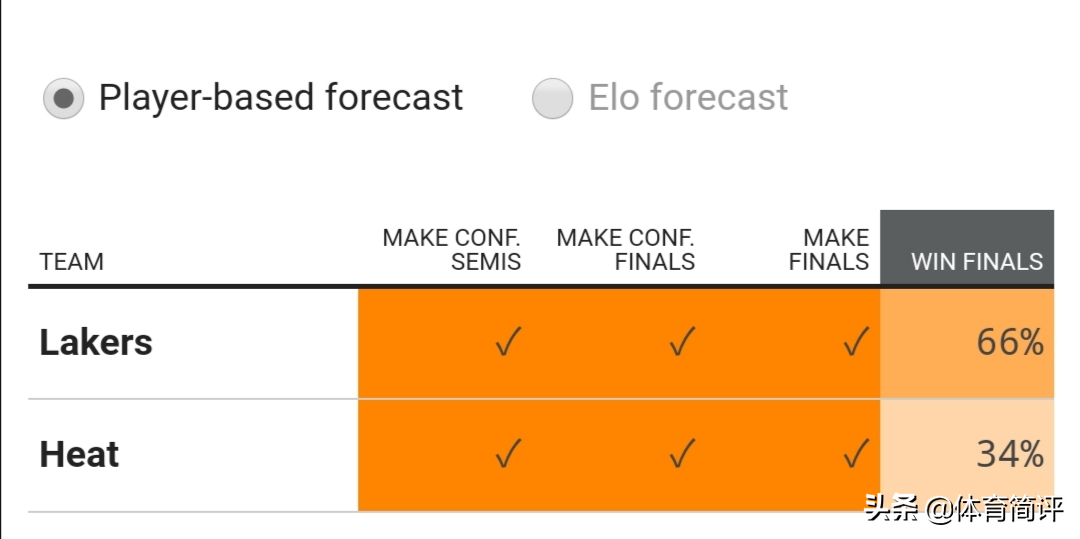Open the Lakers team row
The image size is (1080, 539).
coord(96,343)
